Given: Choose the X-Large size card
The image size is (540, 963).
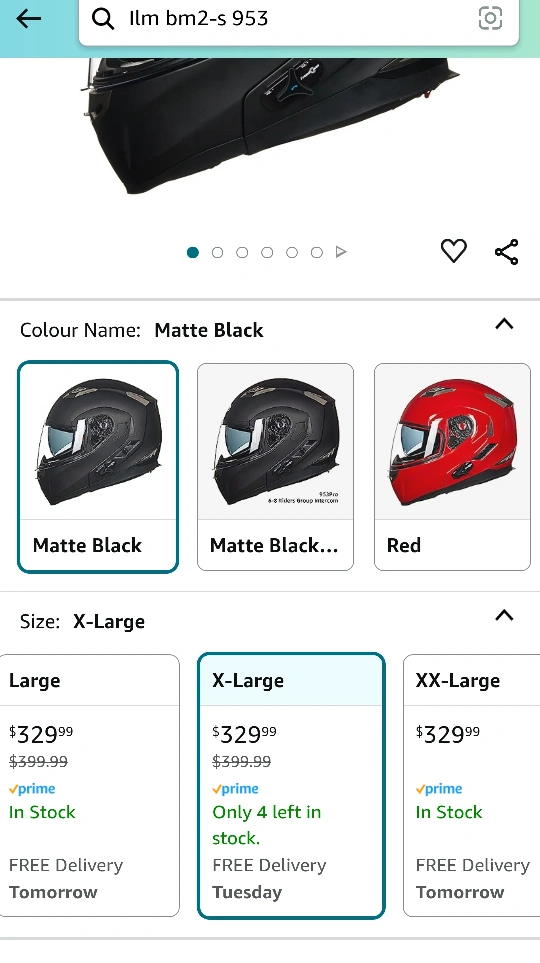Looking at the screenshot, I should point(291,786).
